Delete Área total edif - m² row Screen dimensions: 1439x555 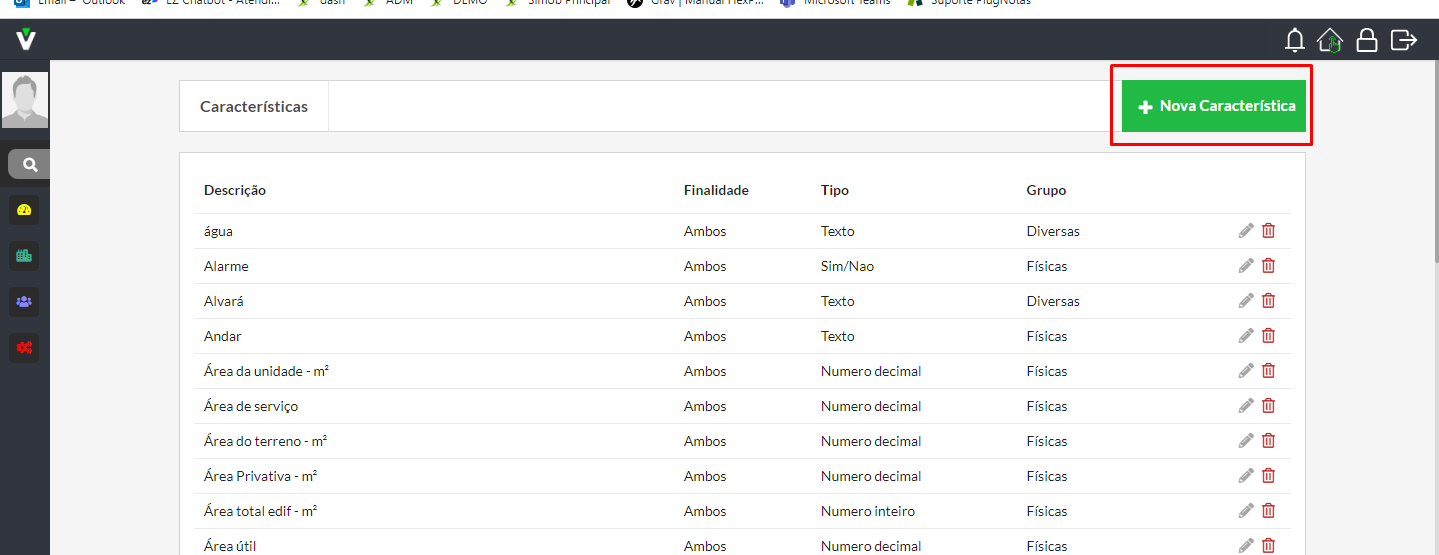coord(1268,511)
